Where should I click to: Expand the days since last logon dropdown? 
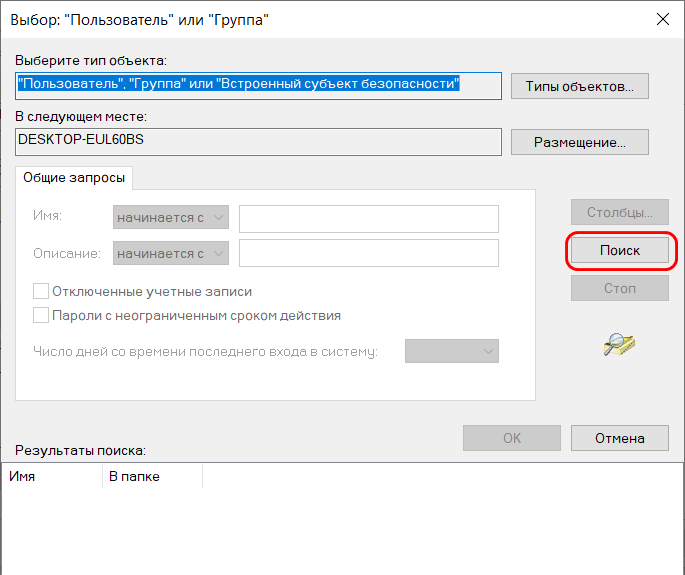[x=451, y=351]
